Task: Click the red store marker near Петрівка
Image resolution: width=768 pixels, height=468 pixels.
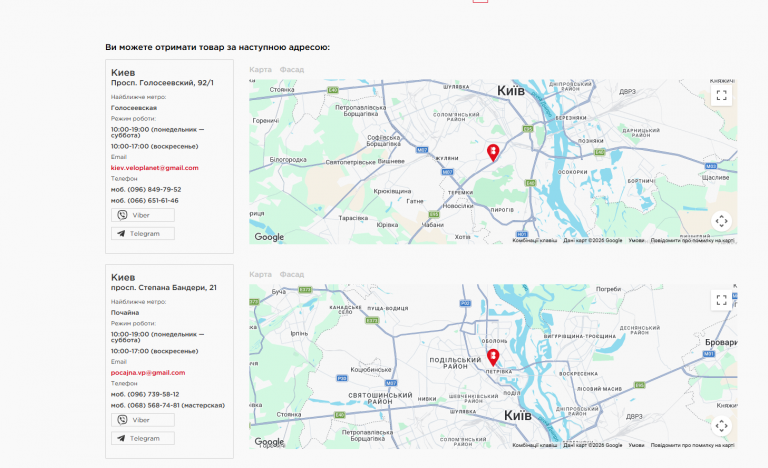Action: point(493,357)
